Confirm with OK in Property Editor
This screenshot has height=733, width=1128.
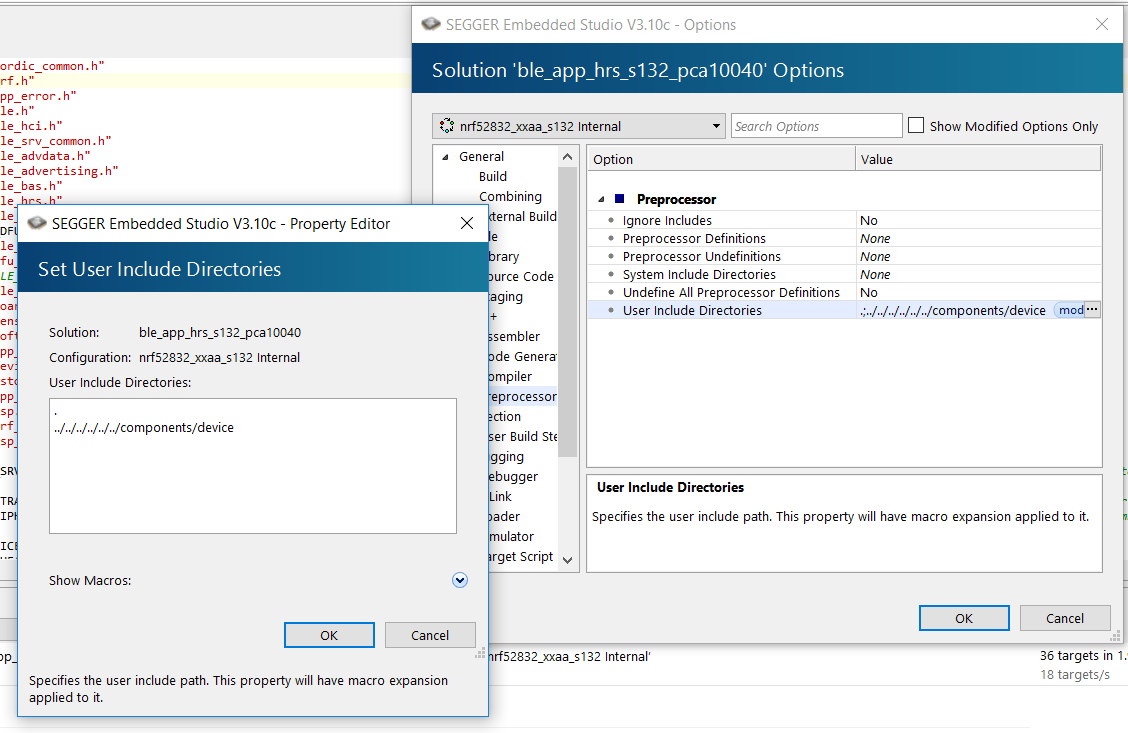329,635
